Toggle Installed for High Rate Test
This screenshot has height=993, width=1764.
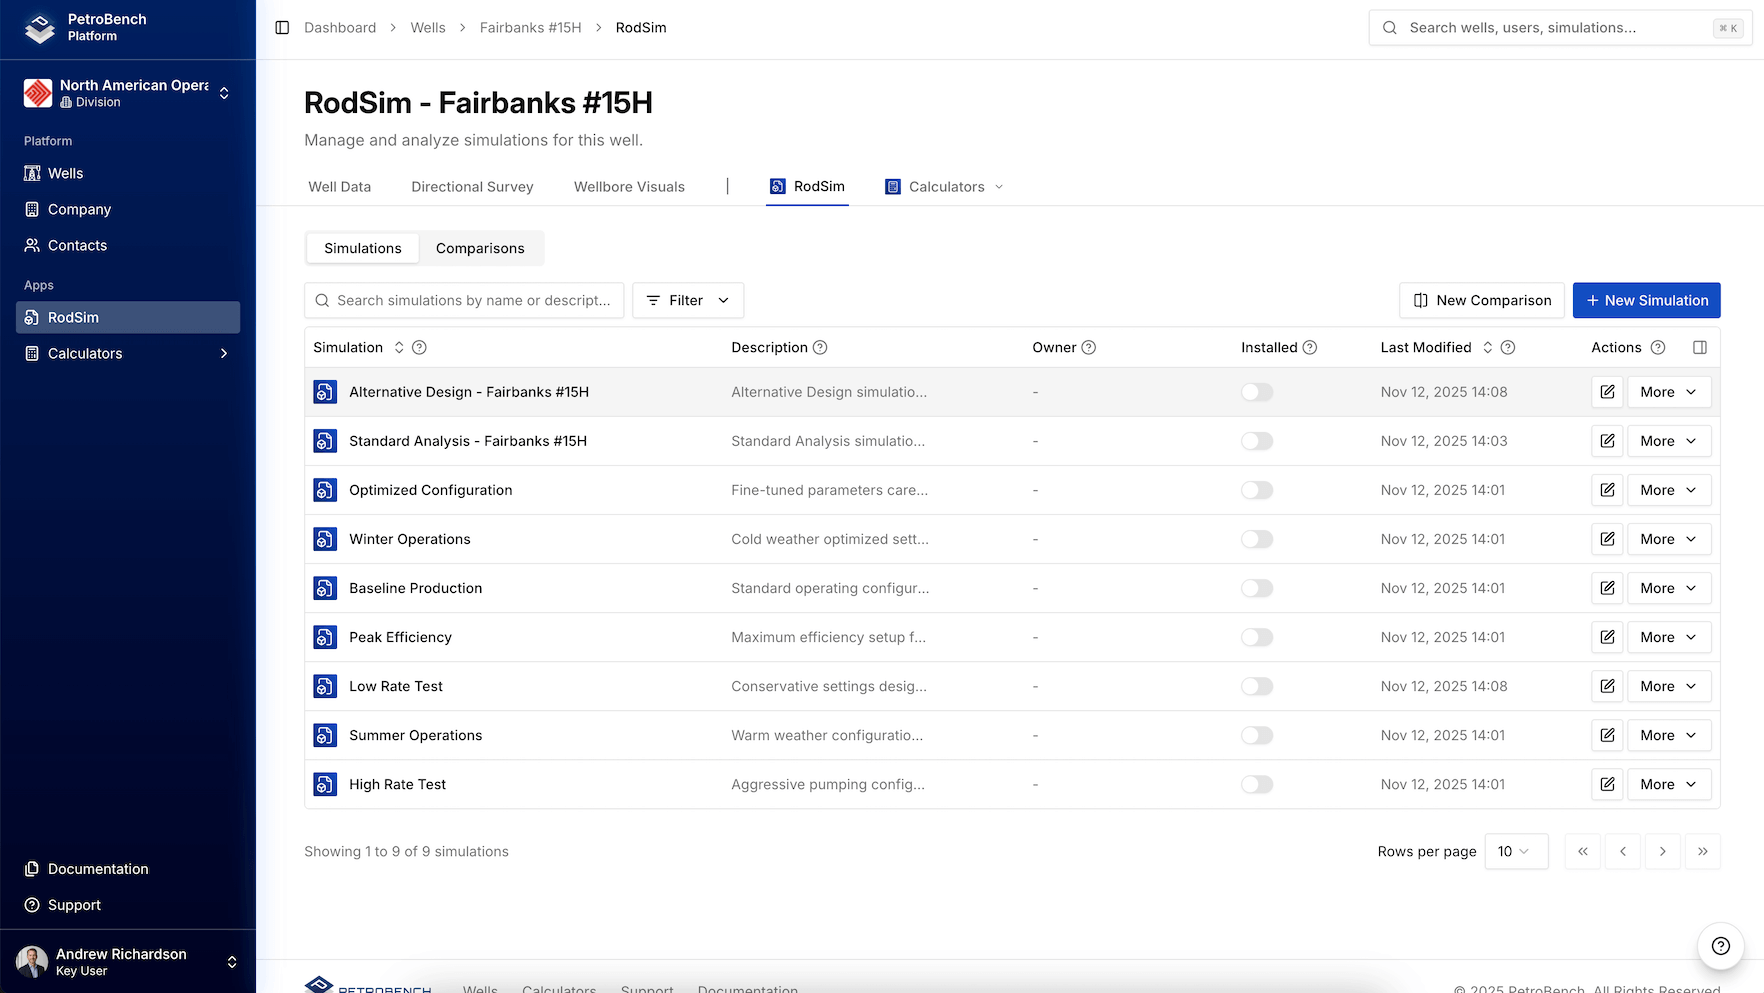(1257, 784)
